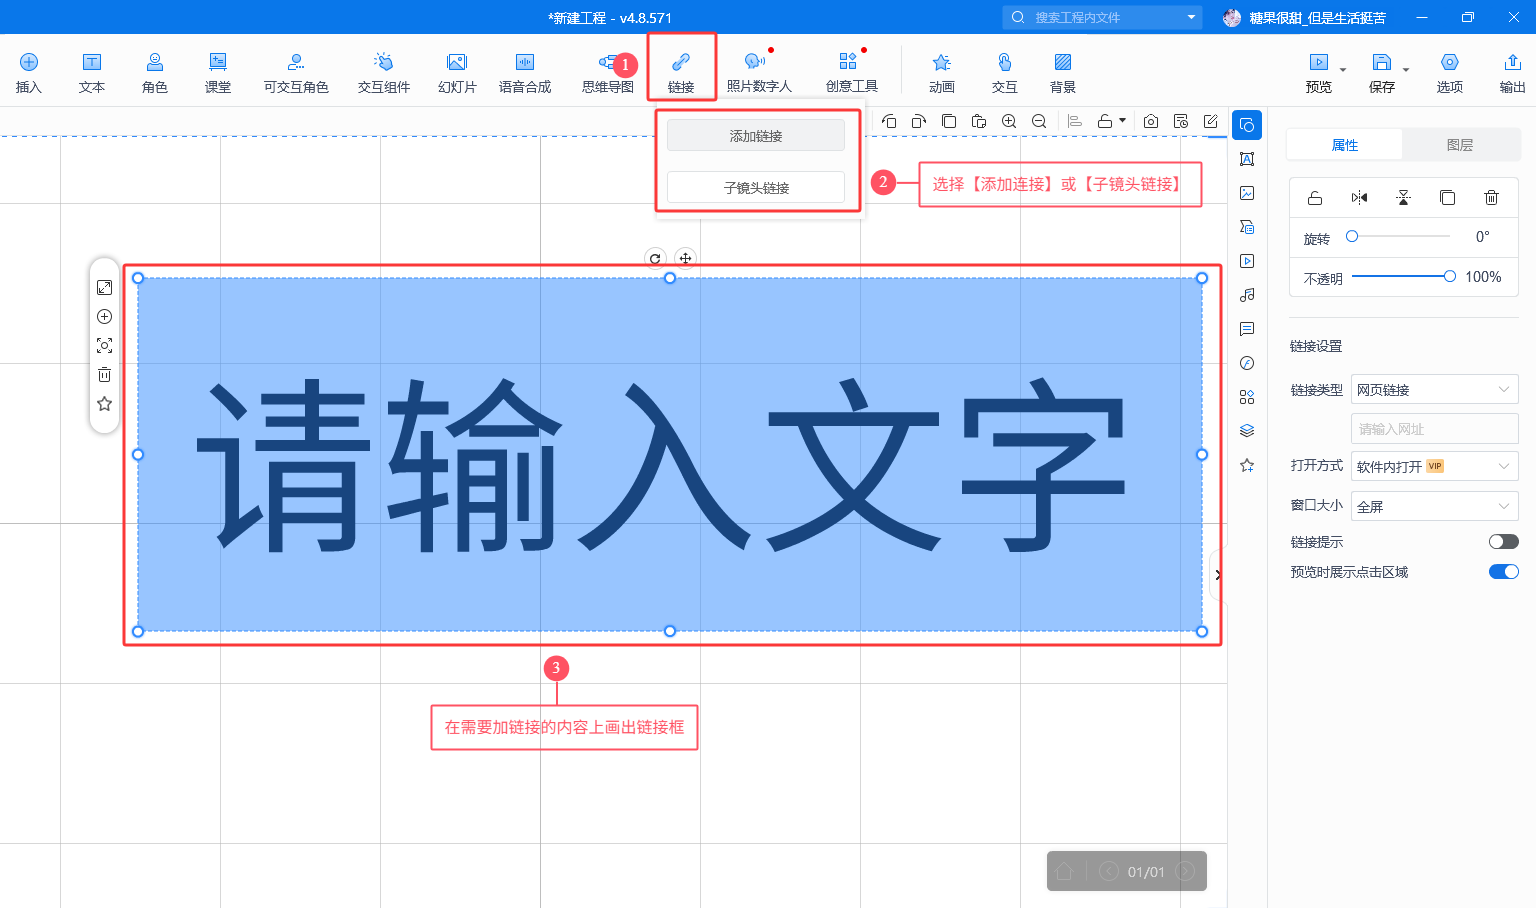Click the 链接 (link) toolbar icon
Image resolution: width=1536 pixels, height=908 pixels.
pyautogui.click(x=681, y=70)
